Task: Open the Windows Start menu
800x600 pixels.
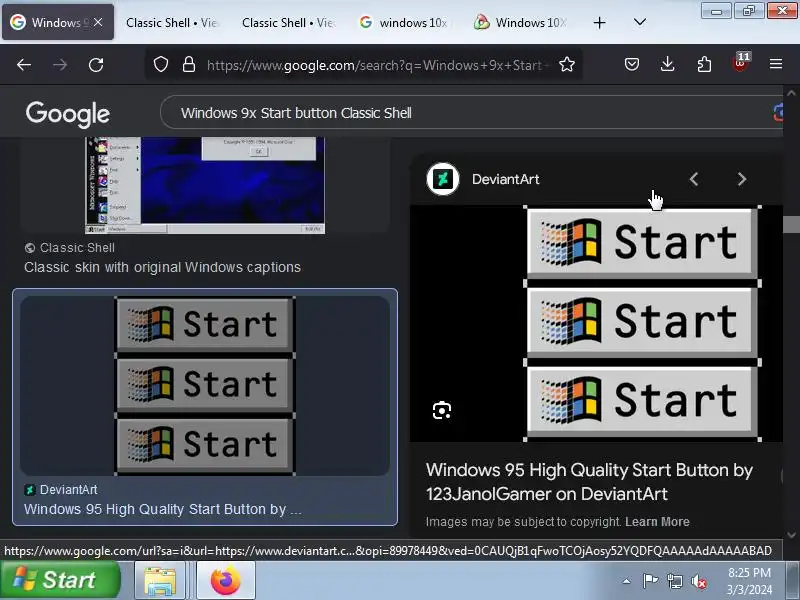Action: coord(60,580)
